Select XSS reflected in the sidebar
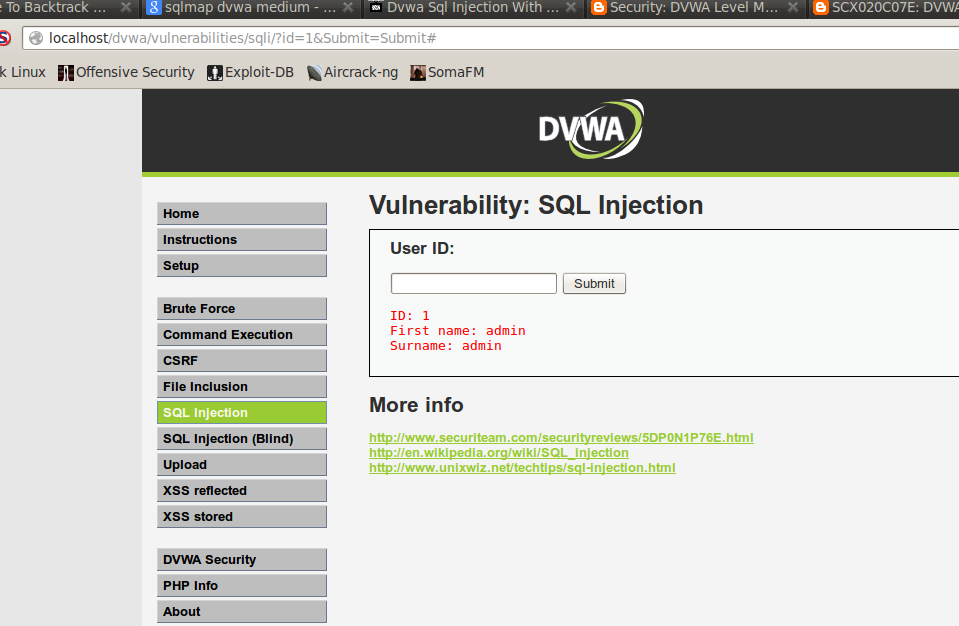The image size is (959, 626). (x=241, y=490)
